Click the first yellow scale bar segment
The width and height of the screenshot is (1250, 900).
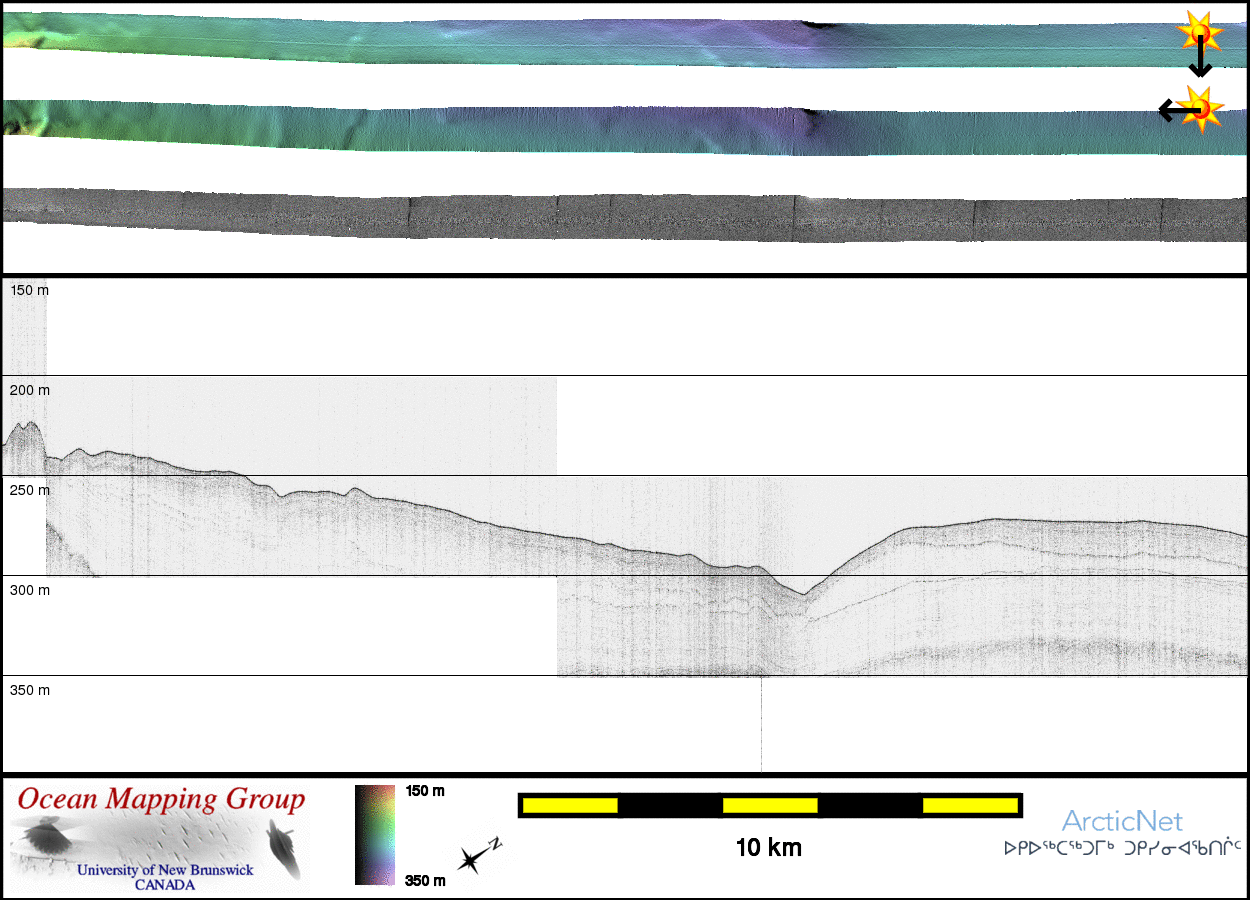click(570, 805)
